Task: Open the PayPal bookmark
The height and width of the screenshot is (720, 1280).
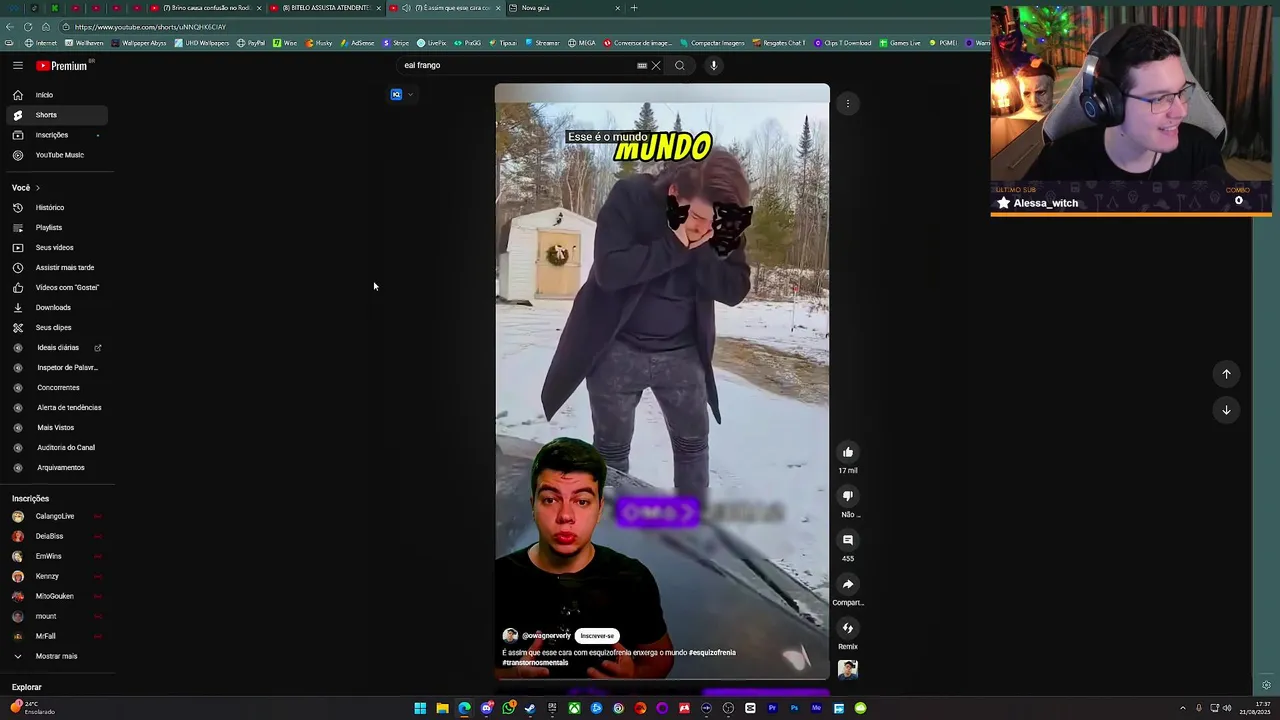Action: coord(251,43)
